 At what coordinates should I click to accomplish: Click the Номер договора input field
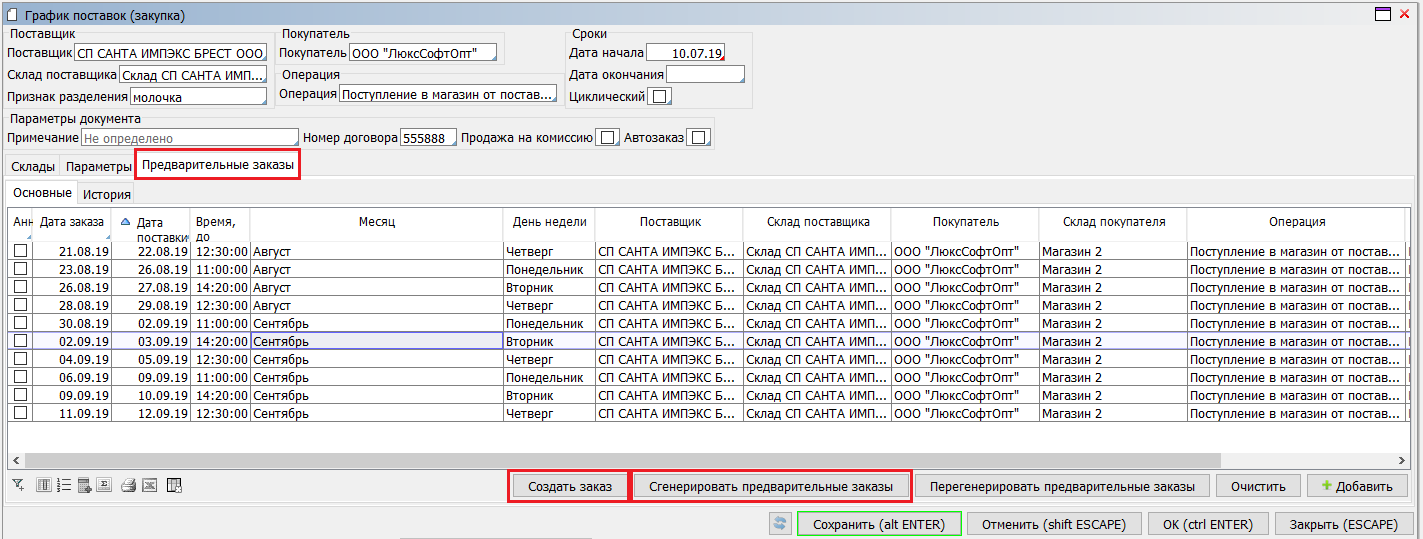click(428, 138)
